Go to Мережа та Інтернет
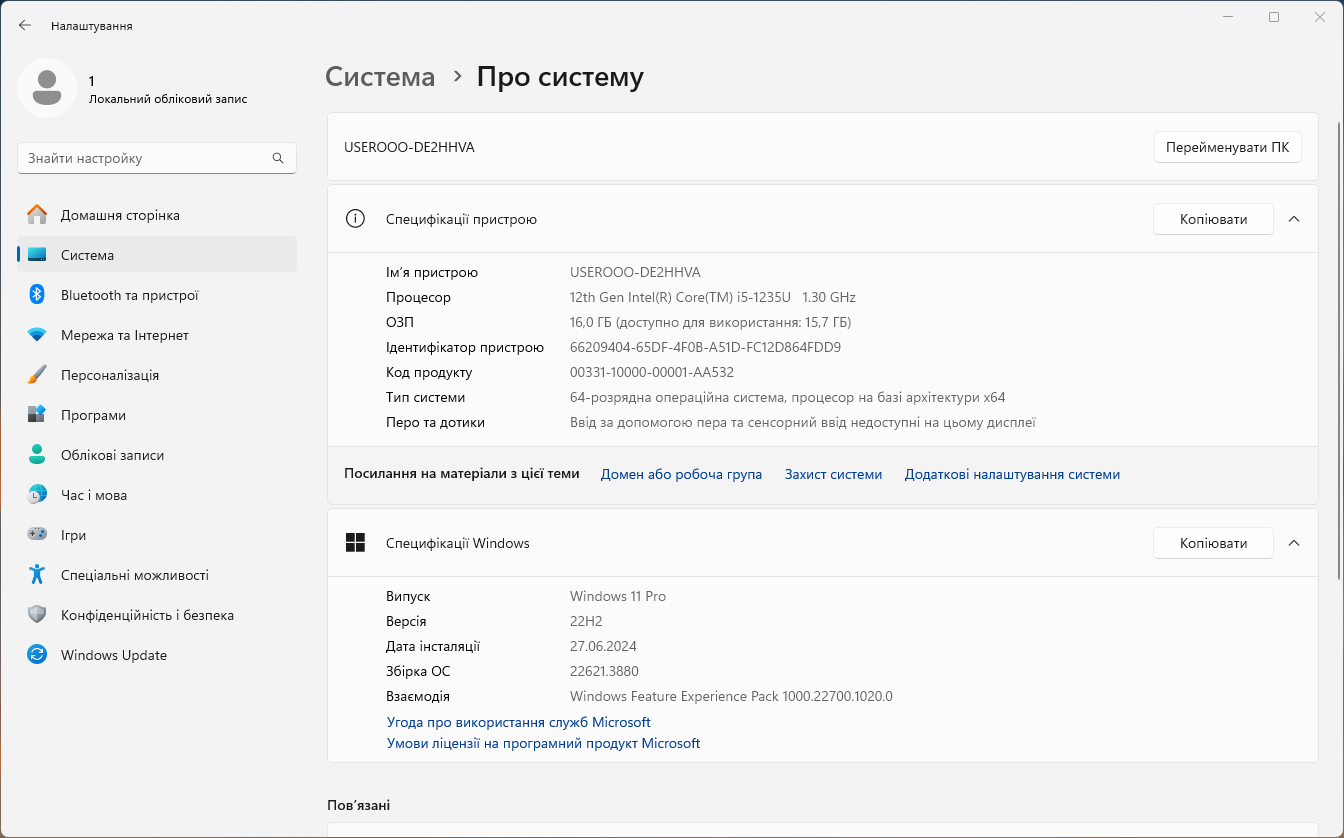 (x=157, y=335)
